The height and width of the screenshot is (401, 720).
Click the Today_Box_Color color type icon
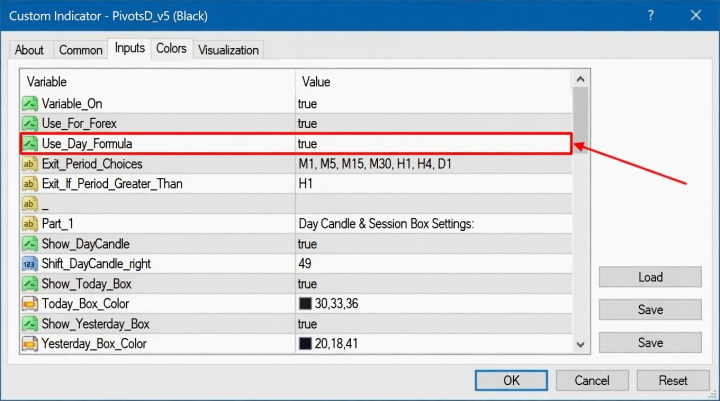tap(30, 304)
